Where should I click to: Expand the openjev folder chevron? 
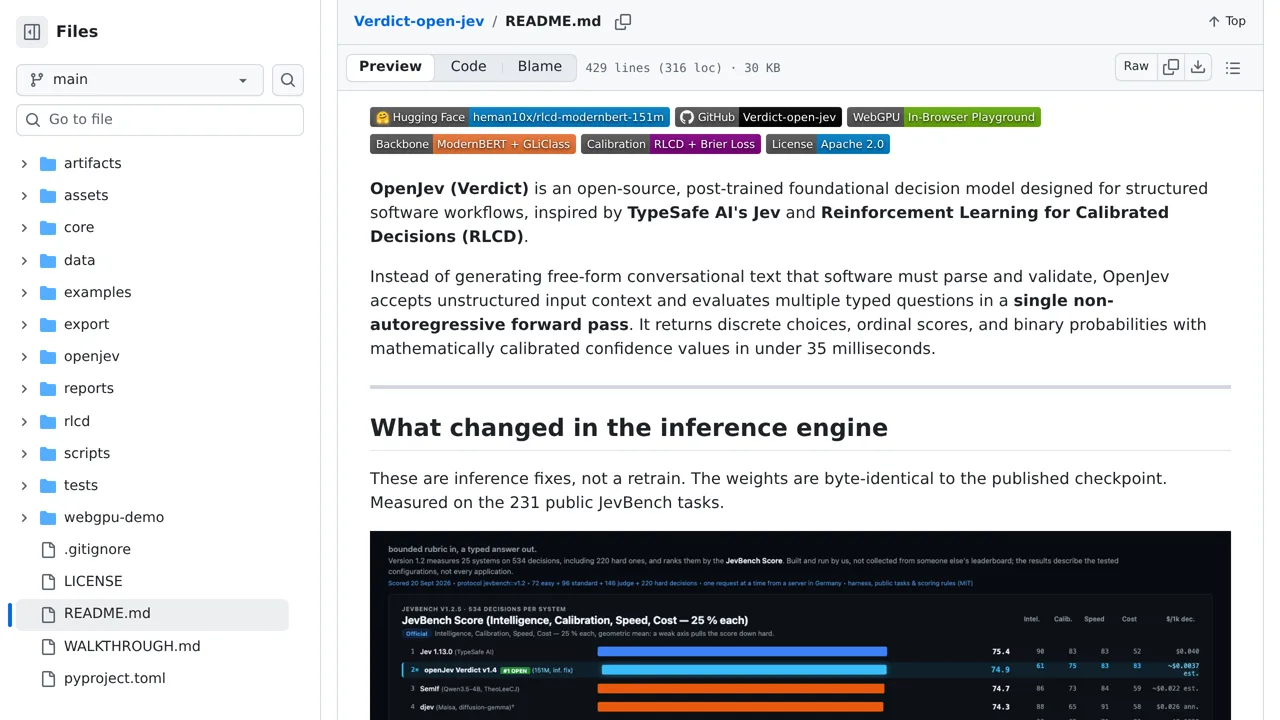(24, 356)
